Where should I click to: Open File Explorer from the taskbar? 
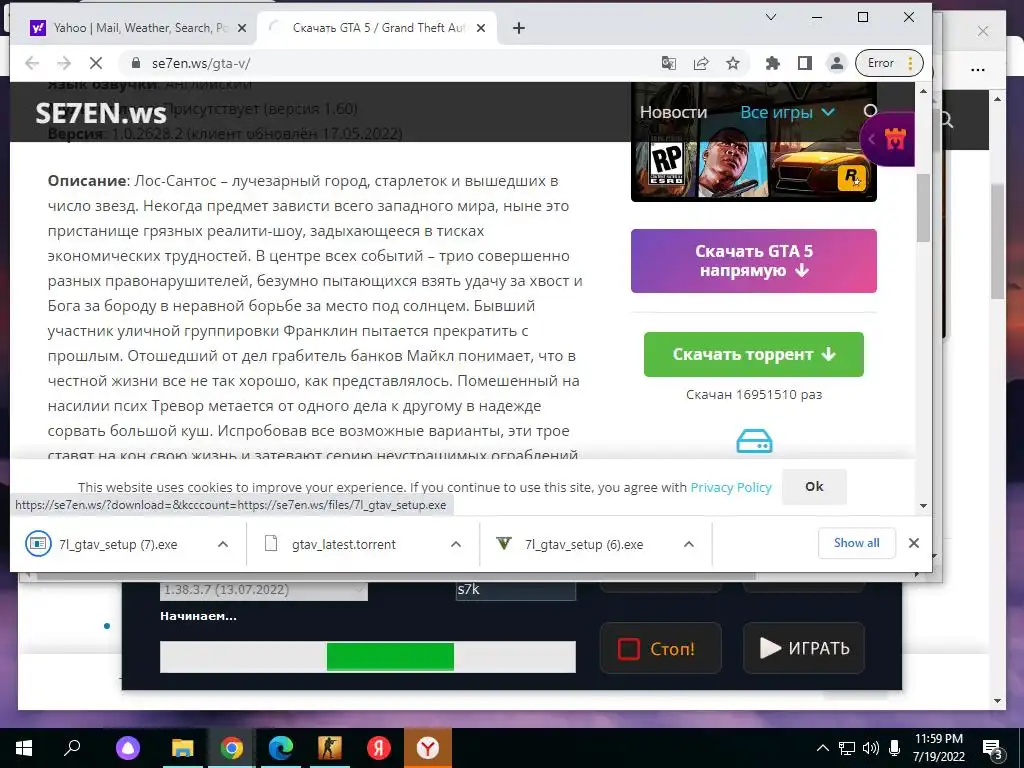coord(182,748)
